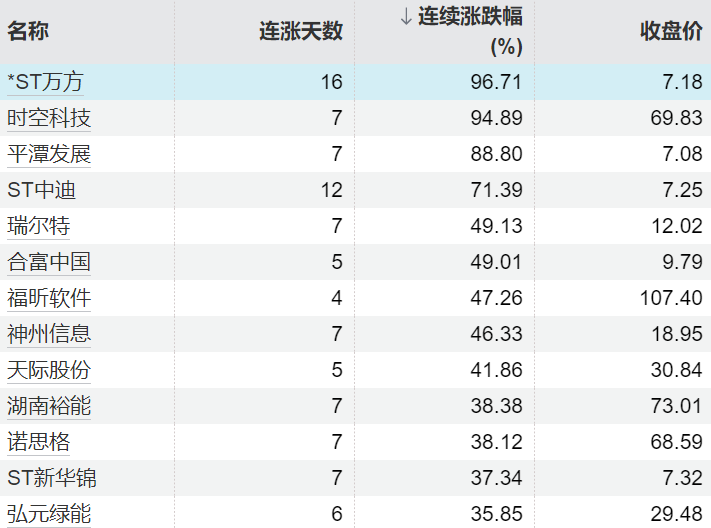Sort table by 连涨天数 column
The width and height of the screenshot is (711, 528).
coord(300,31)
